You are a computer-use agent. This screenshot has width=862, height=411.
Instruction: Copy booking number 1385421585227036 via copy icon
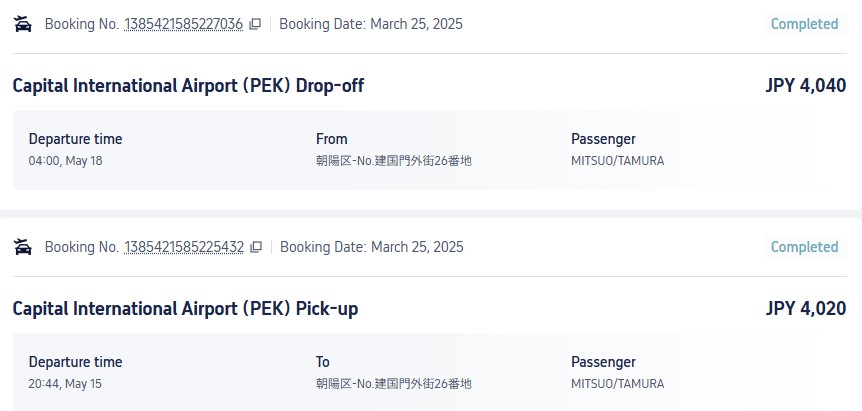pyautogui.click(x=255, y=24)
